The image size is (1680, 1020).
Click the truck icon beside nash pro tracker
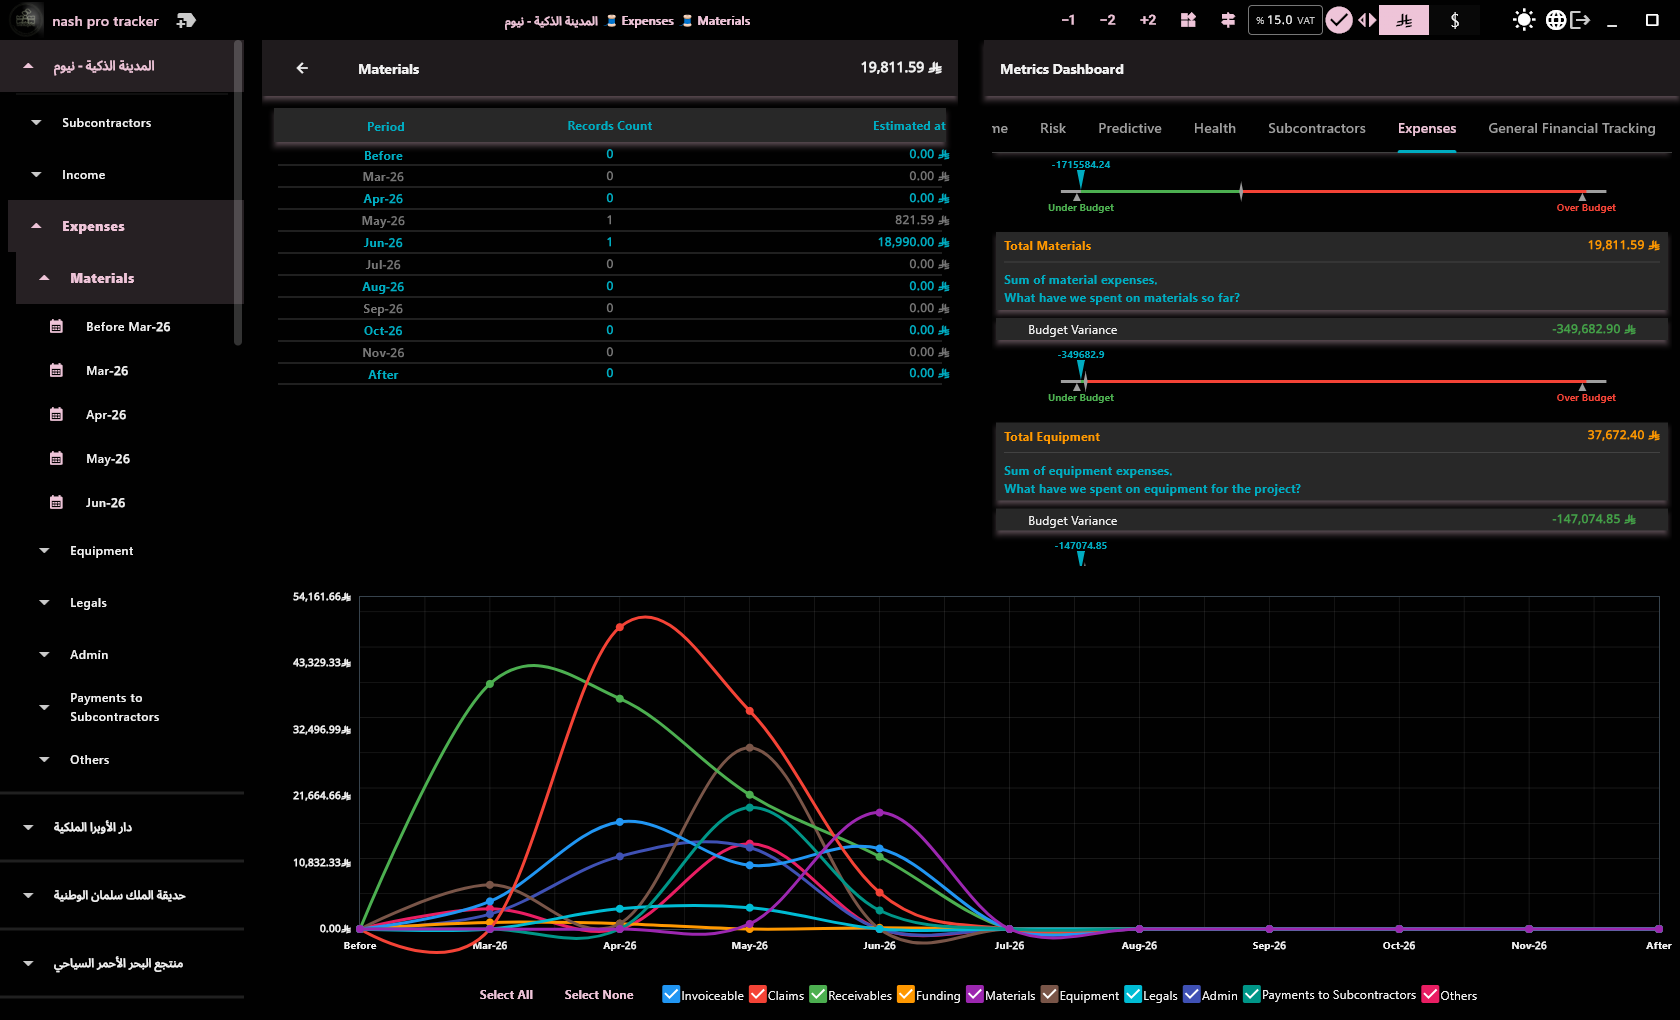(186, 20)
